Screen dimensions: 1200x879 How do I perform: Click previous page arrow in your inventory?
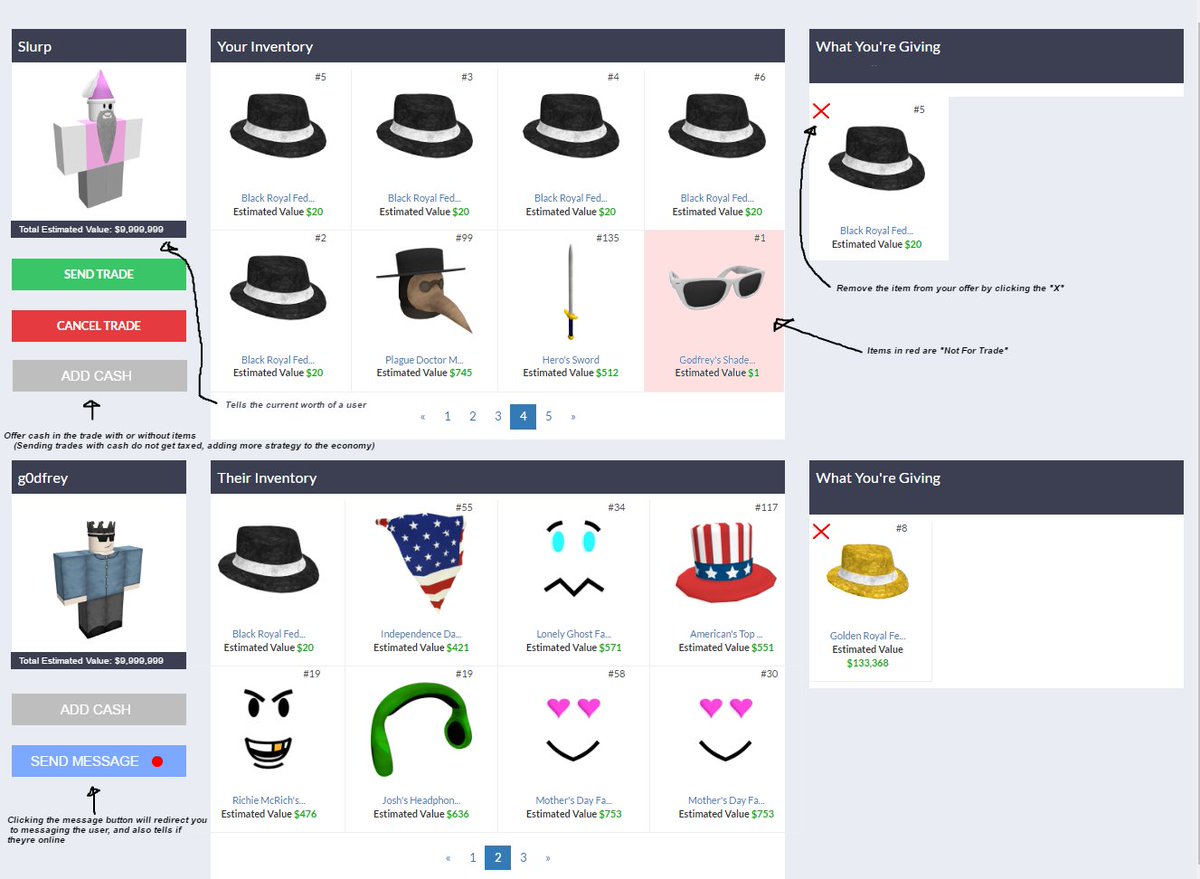tap(423, 417)
